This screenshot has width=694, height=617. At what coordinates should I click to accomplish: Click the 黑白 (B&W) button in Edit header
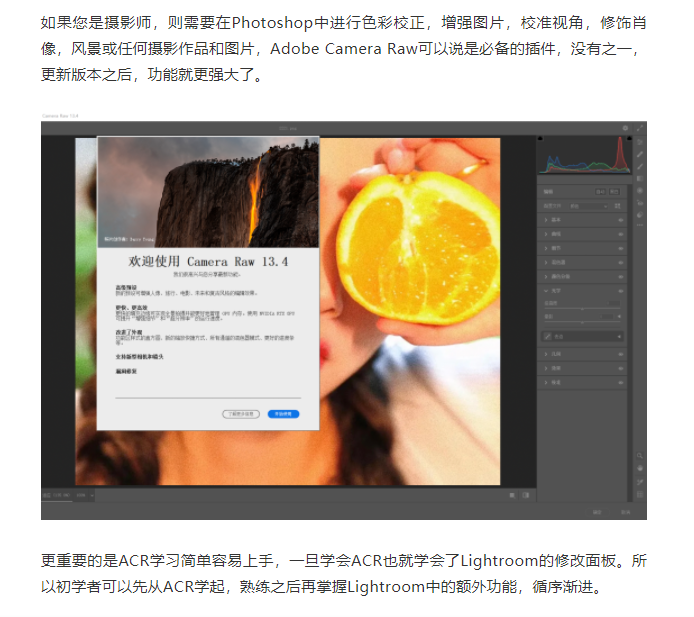coord(614,192)
